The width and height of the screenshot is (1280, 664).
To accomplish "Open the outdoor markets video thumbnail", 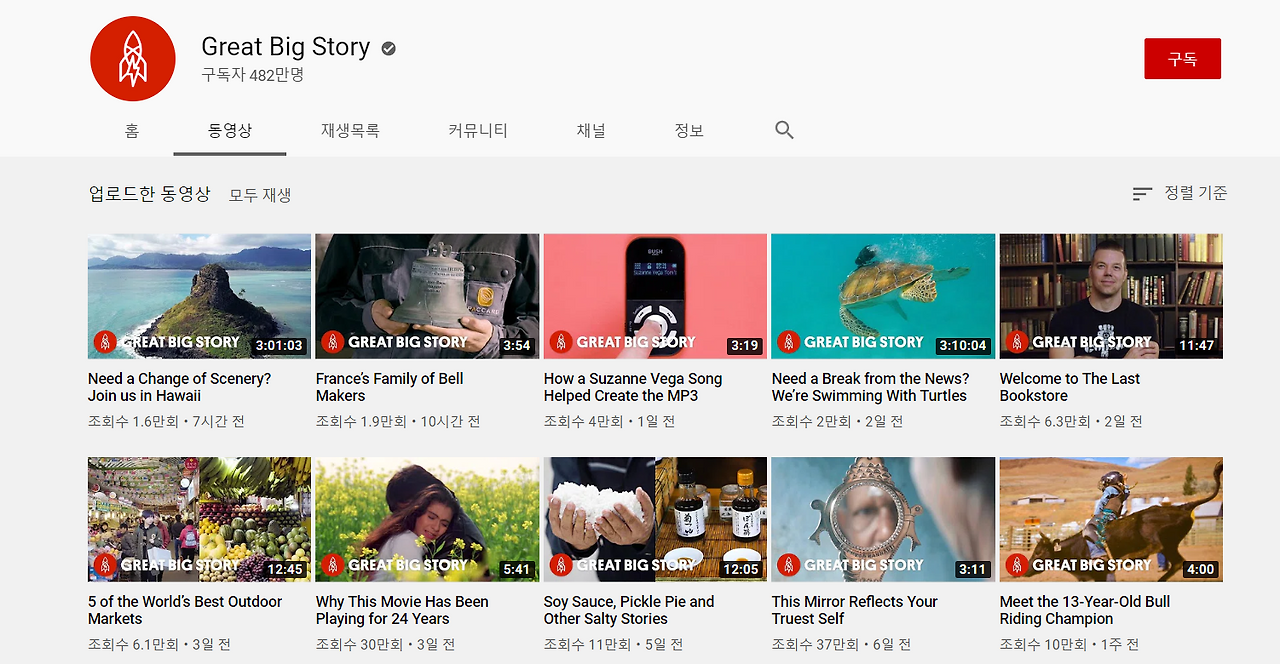I will click(199, 520).
